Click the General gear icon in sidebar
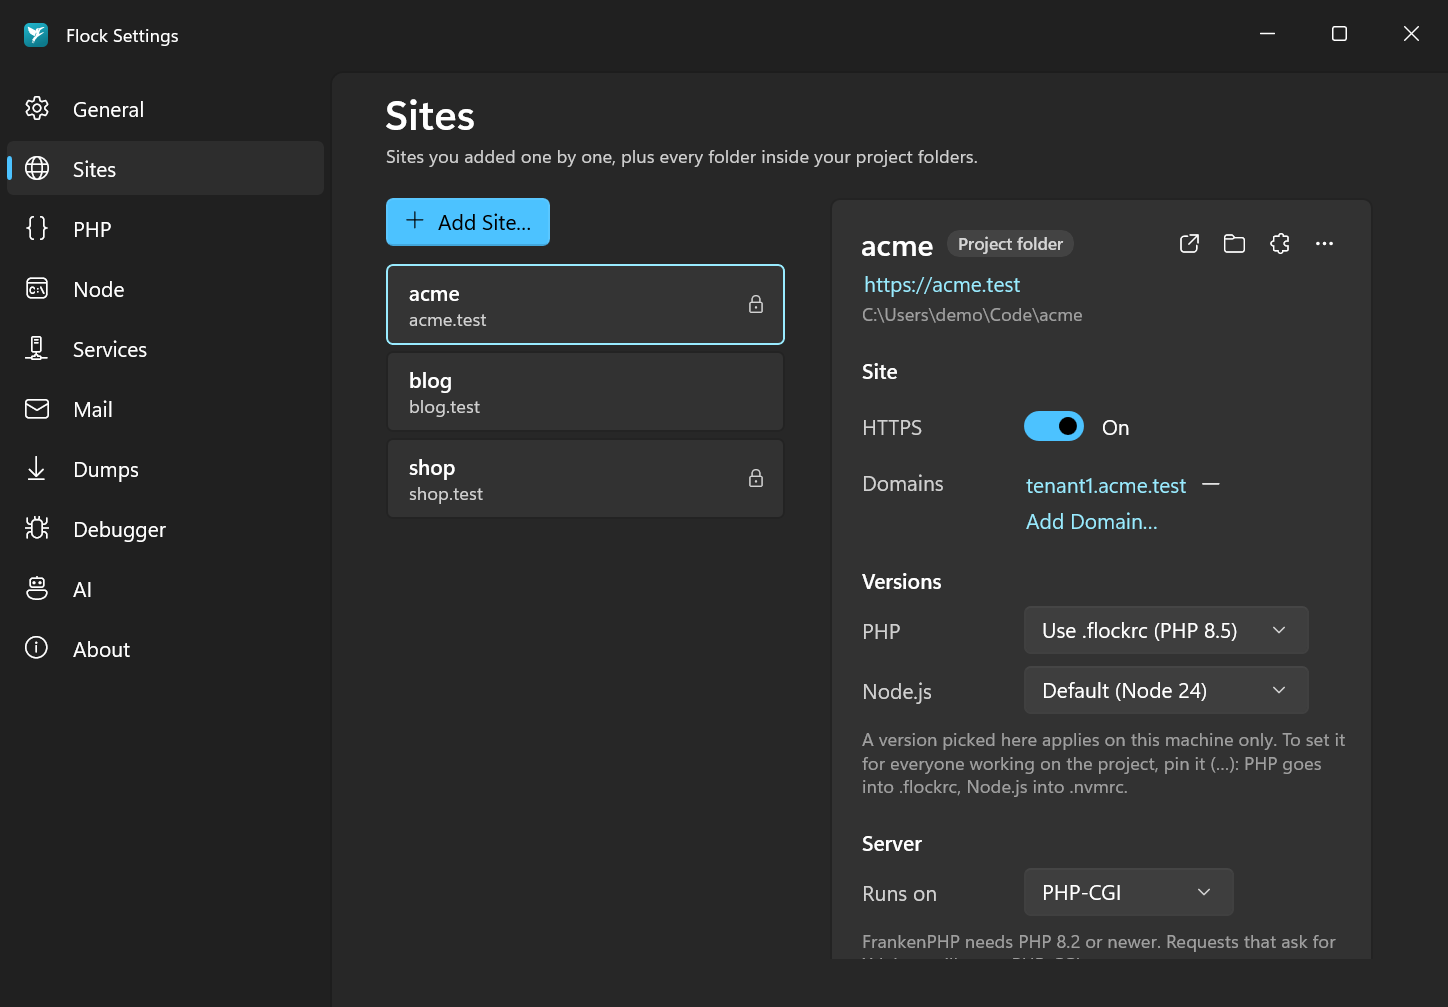 click(x=37, y=108)
